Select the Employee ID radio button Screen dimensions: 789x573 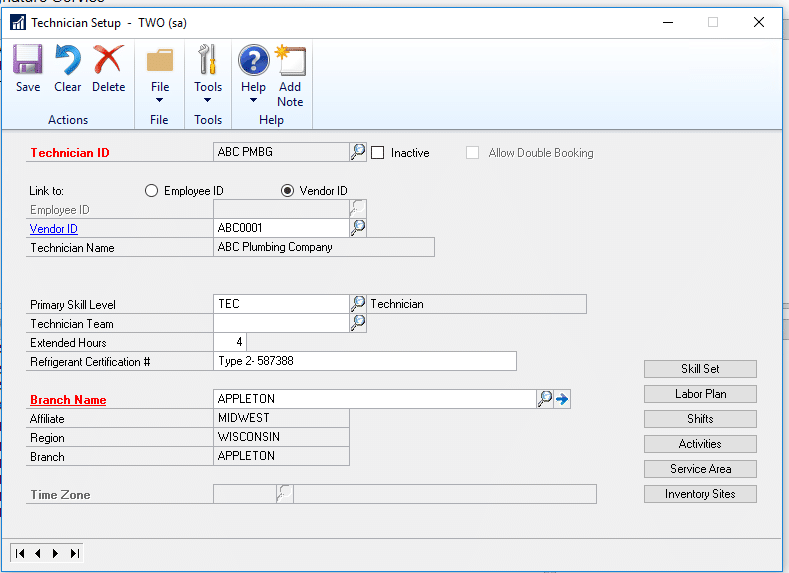tap(151, 191)
